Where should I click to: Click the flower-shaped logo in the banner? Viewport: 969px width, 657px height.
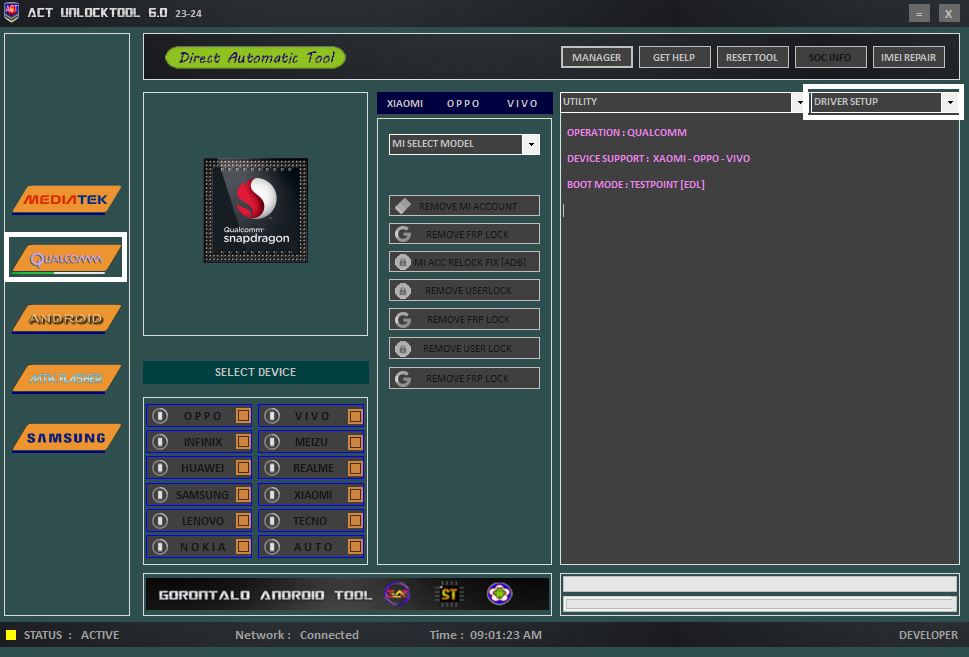point(499,595)
